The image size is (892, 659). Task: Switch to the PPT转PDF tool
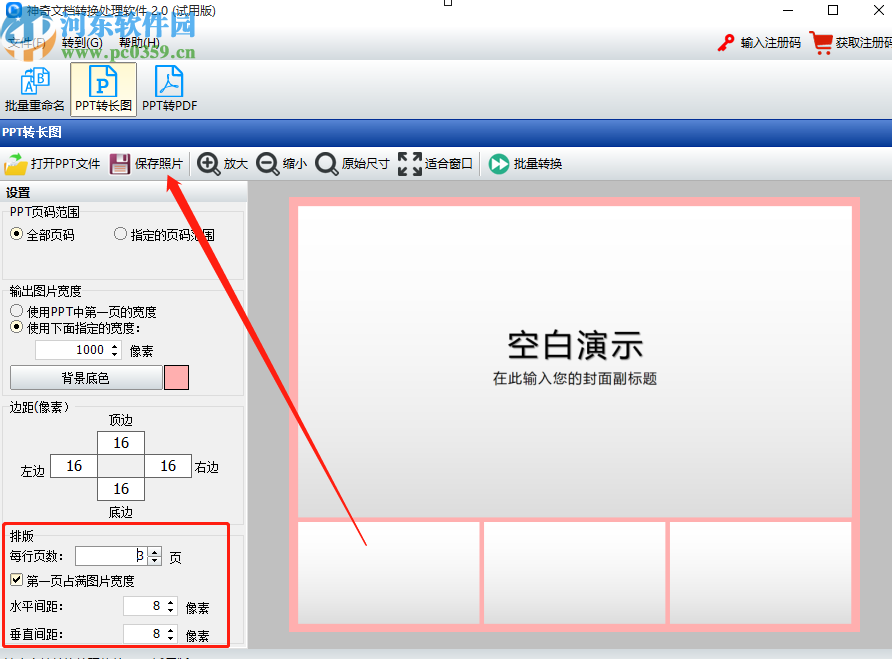[167, 88]
